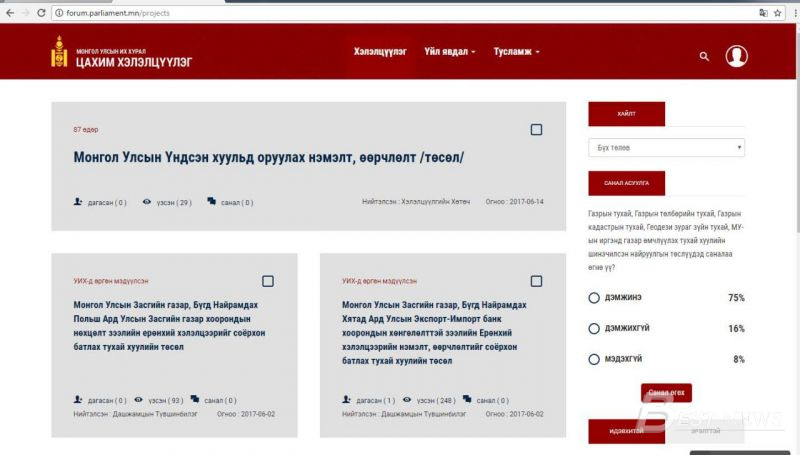Viewport: 800px width, 455px height.
Task: Tick checkbox on Хятад Экспорт-Импорт банк card
Action: point(536,281)
